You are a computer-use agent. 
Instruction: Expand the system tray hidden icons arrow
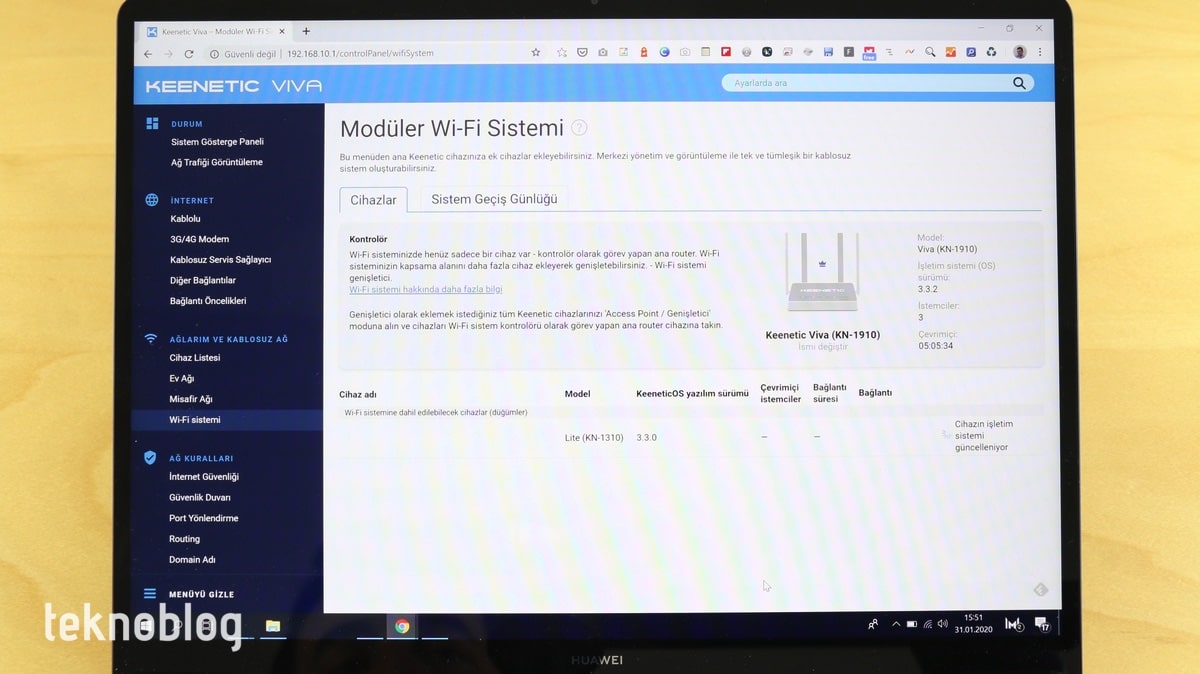pyautogui.click(x=895, y=624)
